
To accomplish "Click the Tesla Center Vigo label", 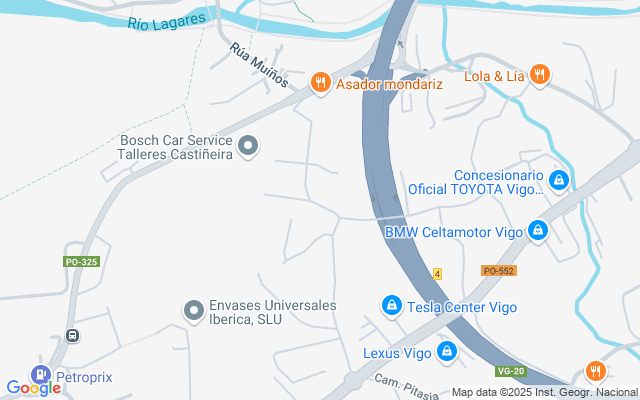I will [462, 307].
